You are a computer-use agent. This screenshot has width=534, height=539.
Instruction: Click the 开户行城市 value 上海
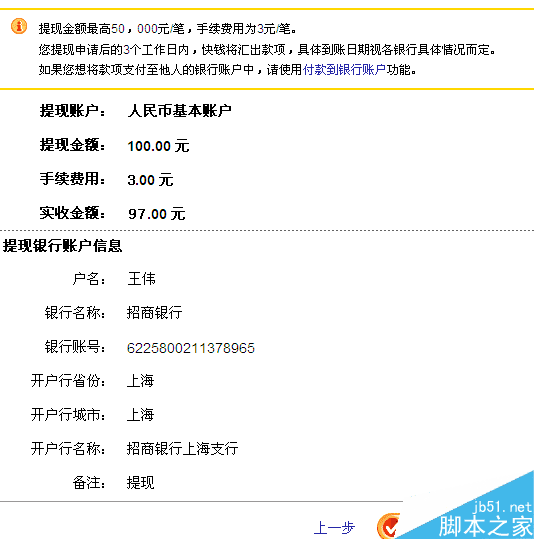(x=140, y=415)
